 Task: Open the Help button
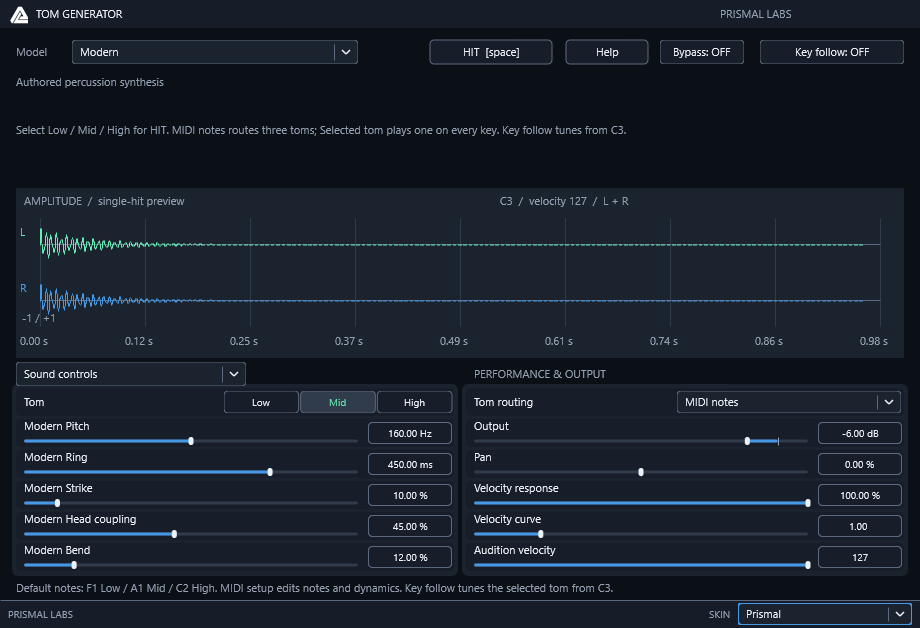(x=607, y=52)
